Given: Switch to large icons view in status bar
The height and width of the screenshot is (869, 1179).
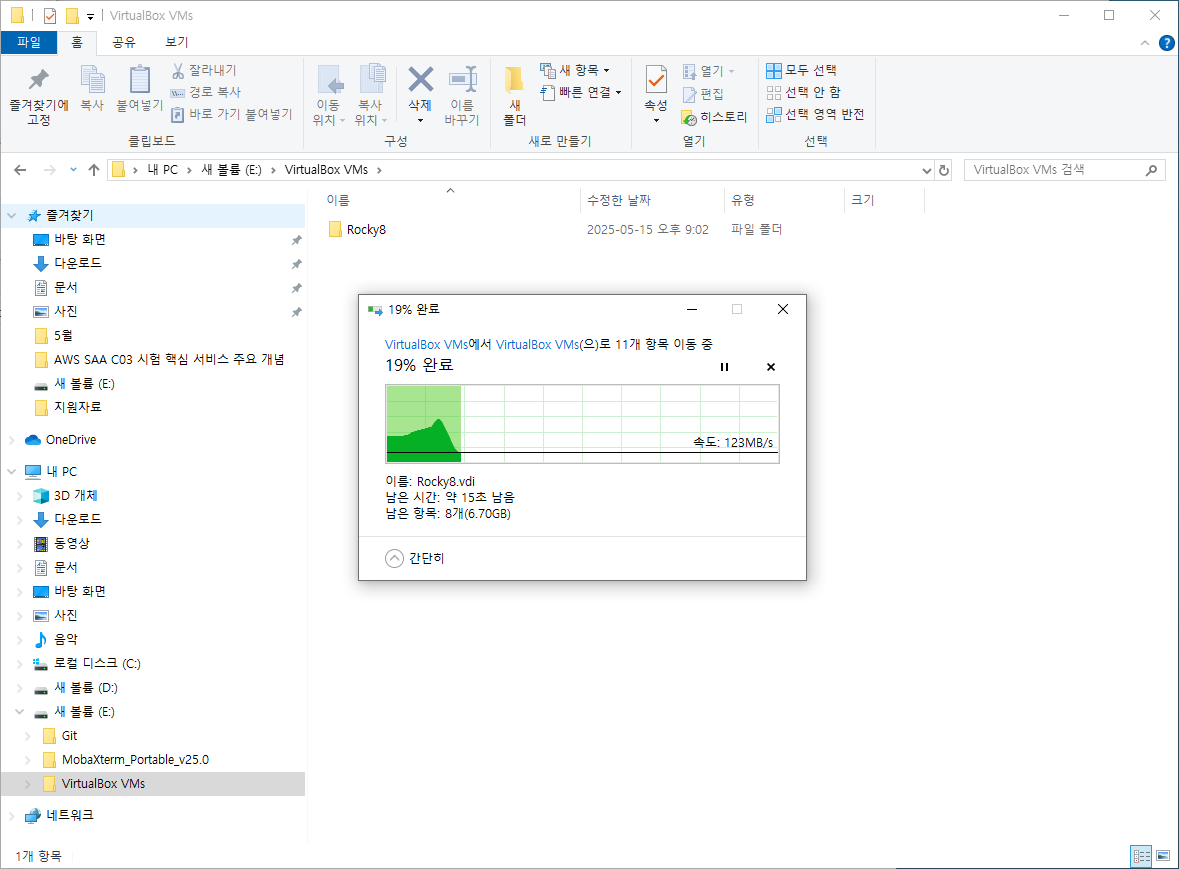Looking at the screenshot, I should pos(1162,855).
